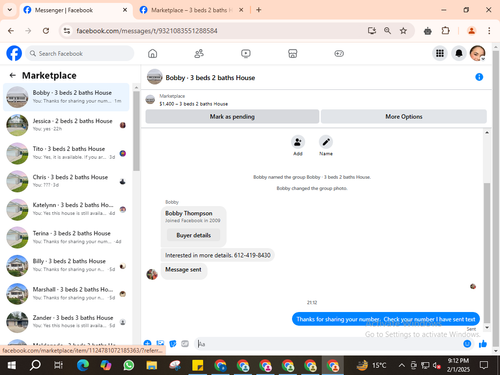Open Windows Start menu
The height and width of the screenshot is (375, 500).
coord(12,365)
